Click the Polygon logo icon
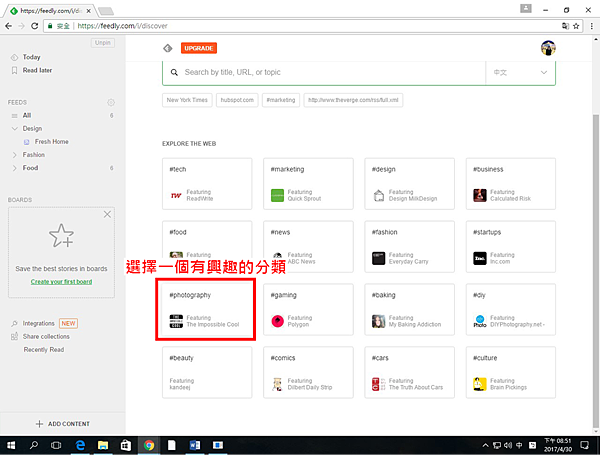Image resolution: width=600 pixels, height=458 pixels. 277,321
